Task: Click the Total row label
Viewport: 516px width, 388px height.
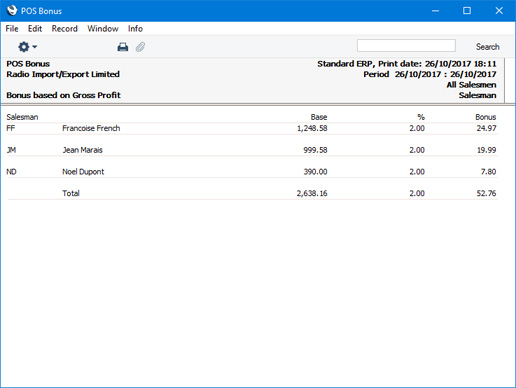Action: [71, 193]
